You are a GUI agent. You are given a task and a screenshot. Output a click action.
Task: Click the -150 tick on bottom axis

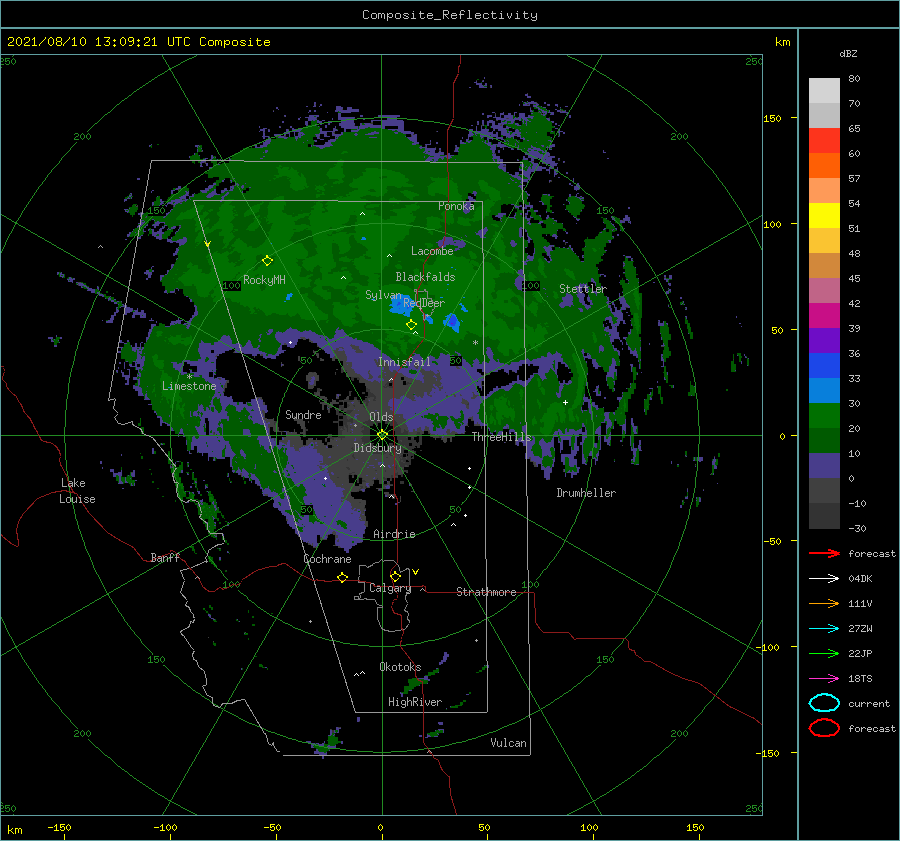(x=59, y=827)
